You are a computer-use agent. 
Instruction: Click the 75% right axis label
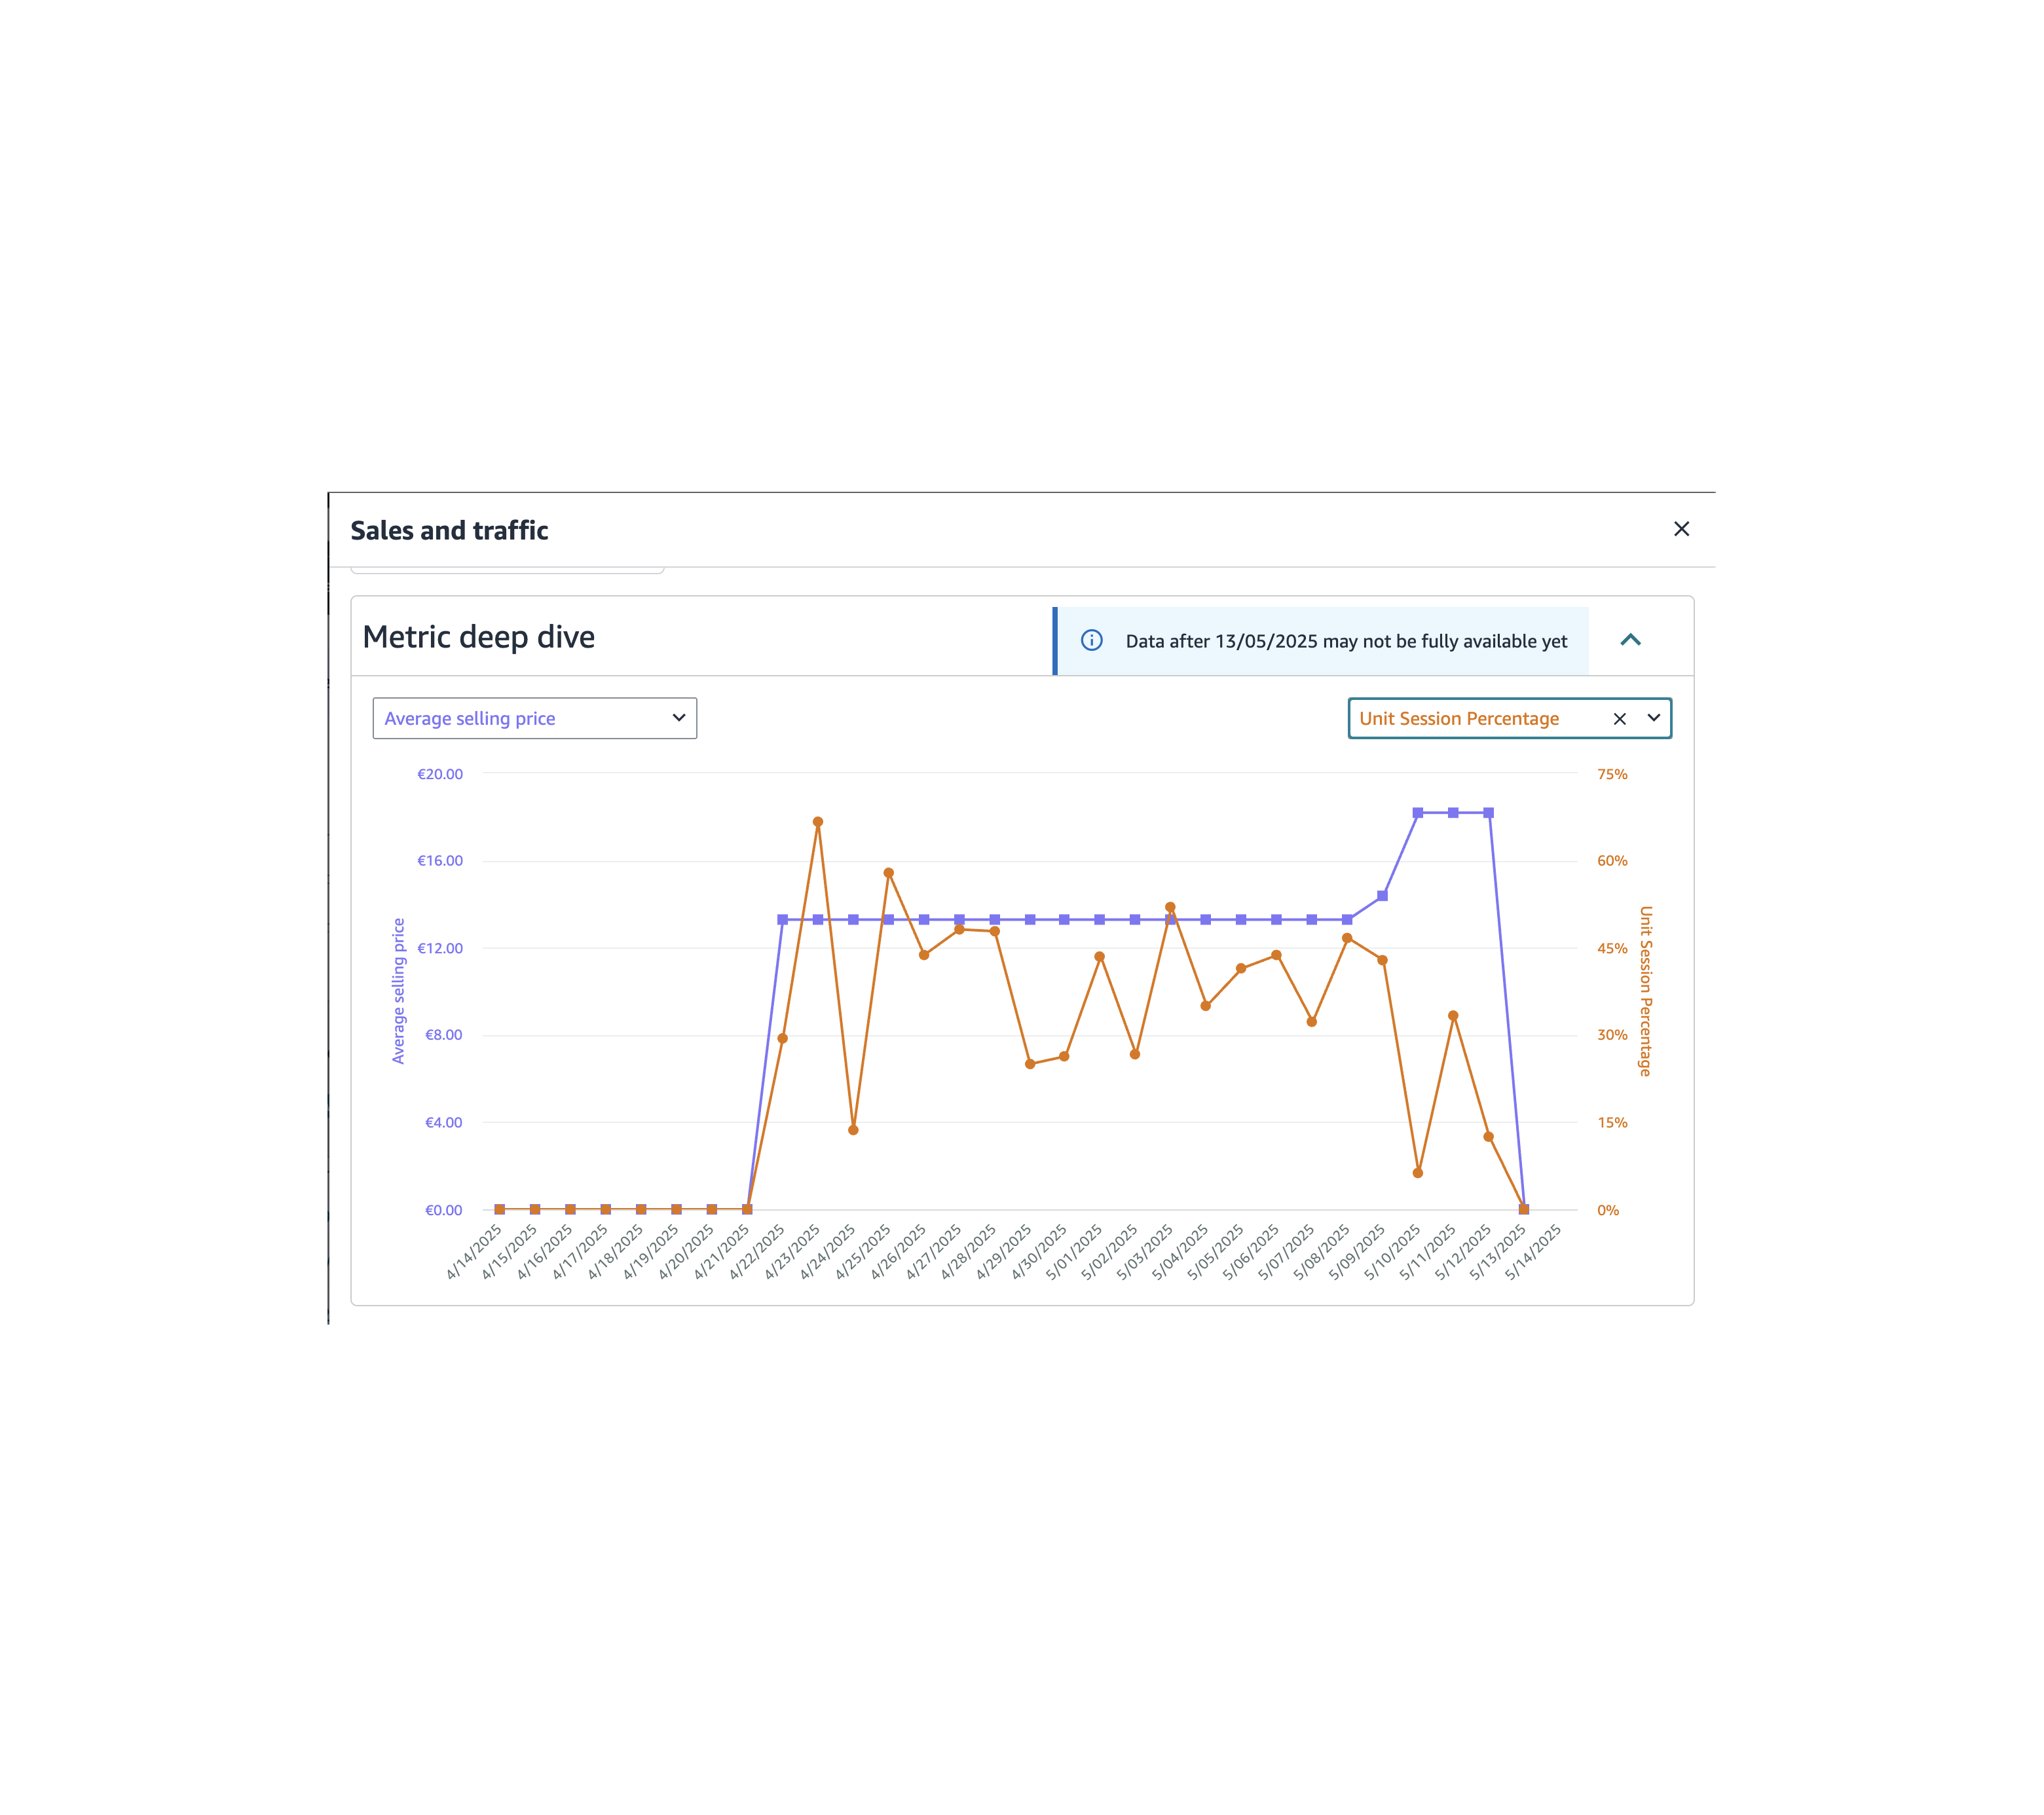tap(1612, 774)
